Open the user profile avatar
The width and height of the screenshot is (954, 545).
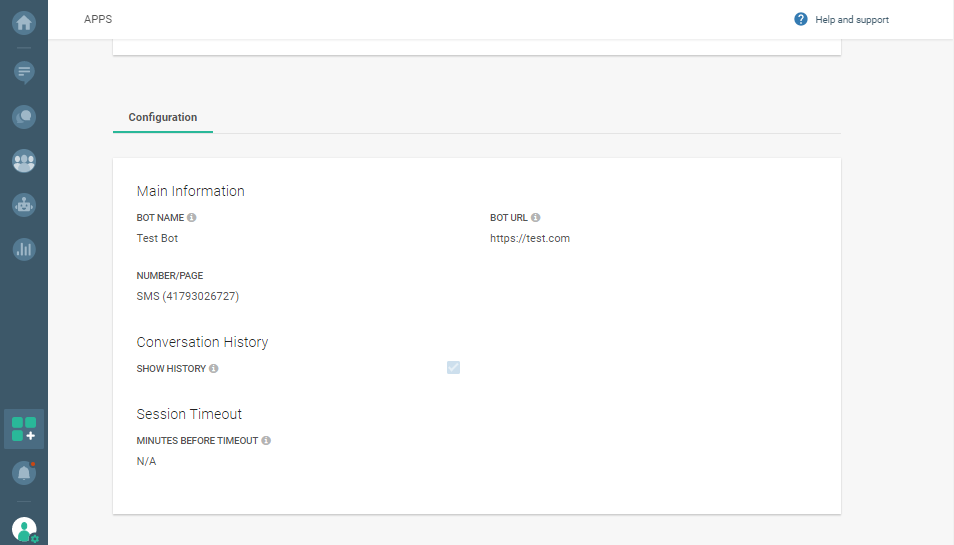pyautogui.click(x=24, y=529)
